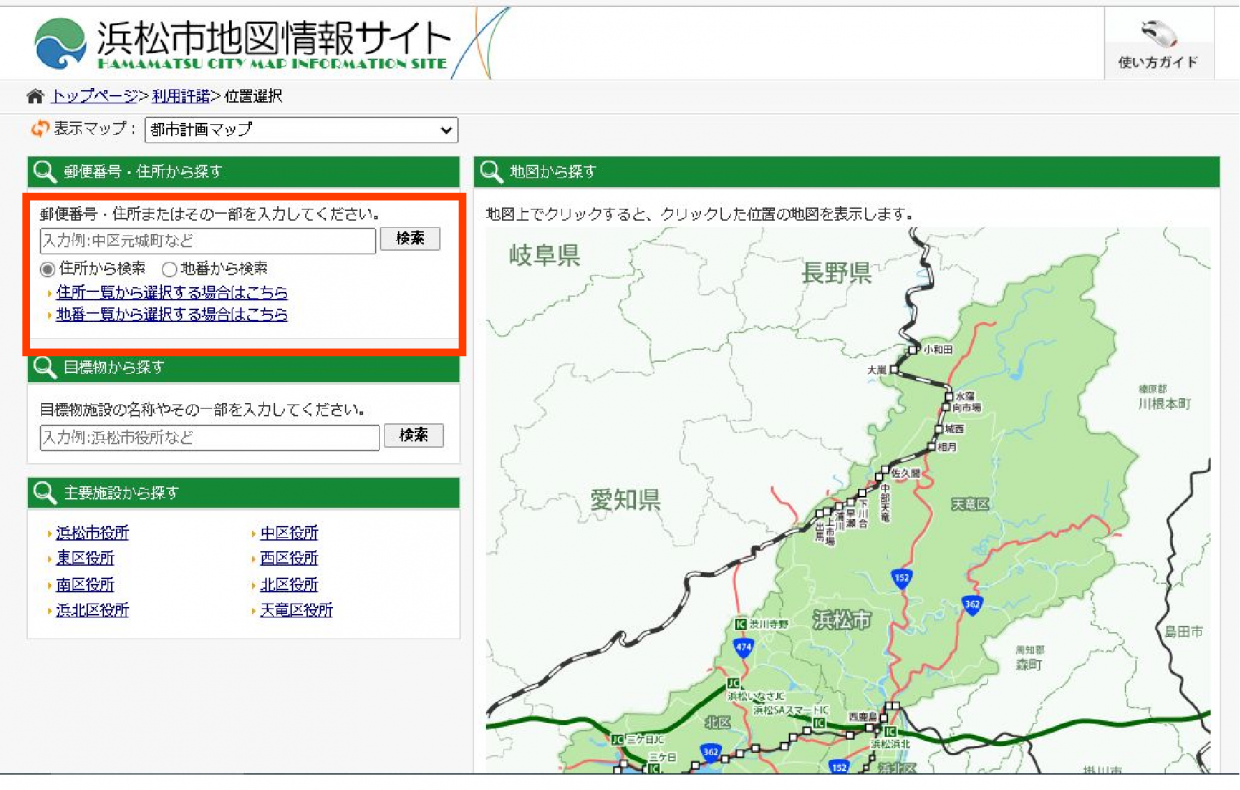Click the orange refresh icon beside 表示マップ

point(38,129)
